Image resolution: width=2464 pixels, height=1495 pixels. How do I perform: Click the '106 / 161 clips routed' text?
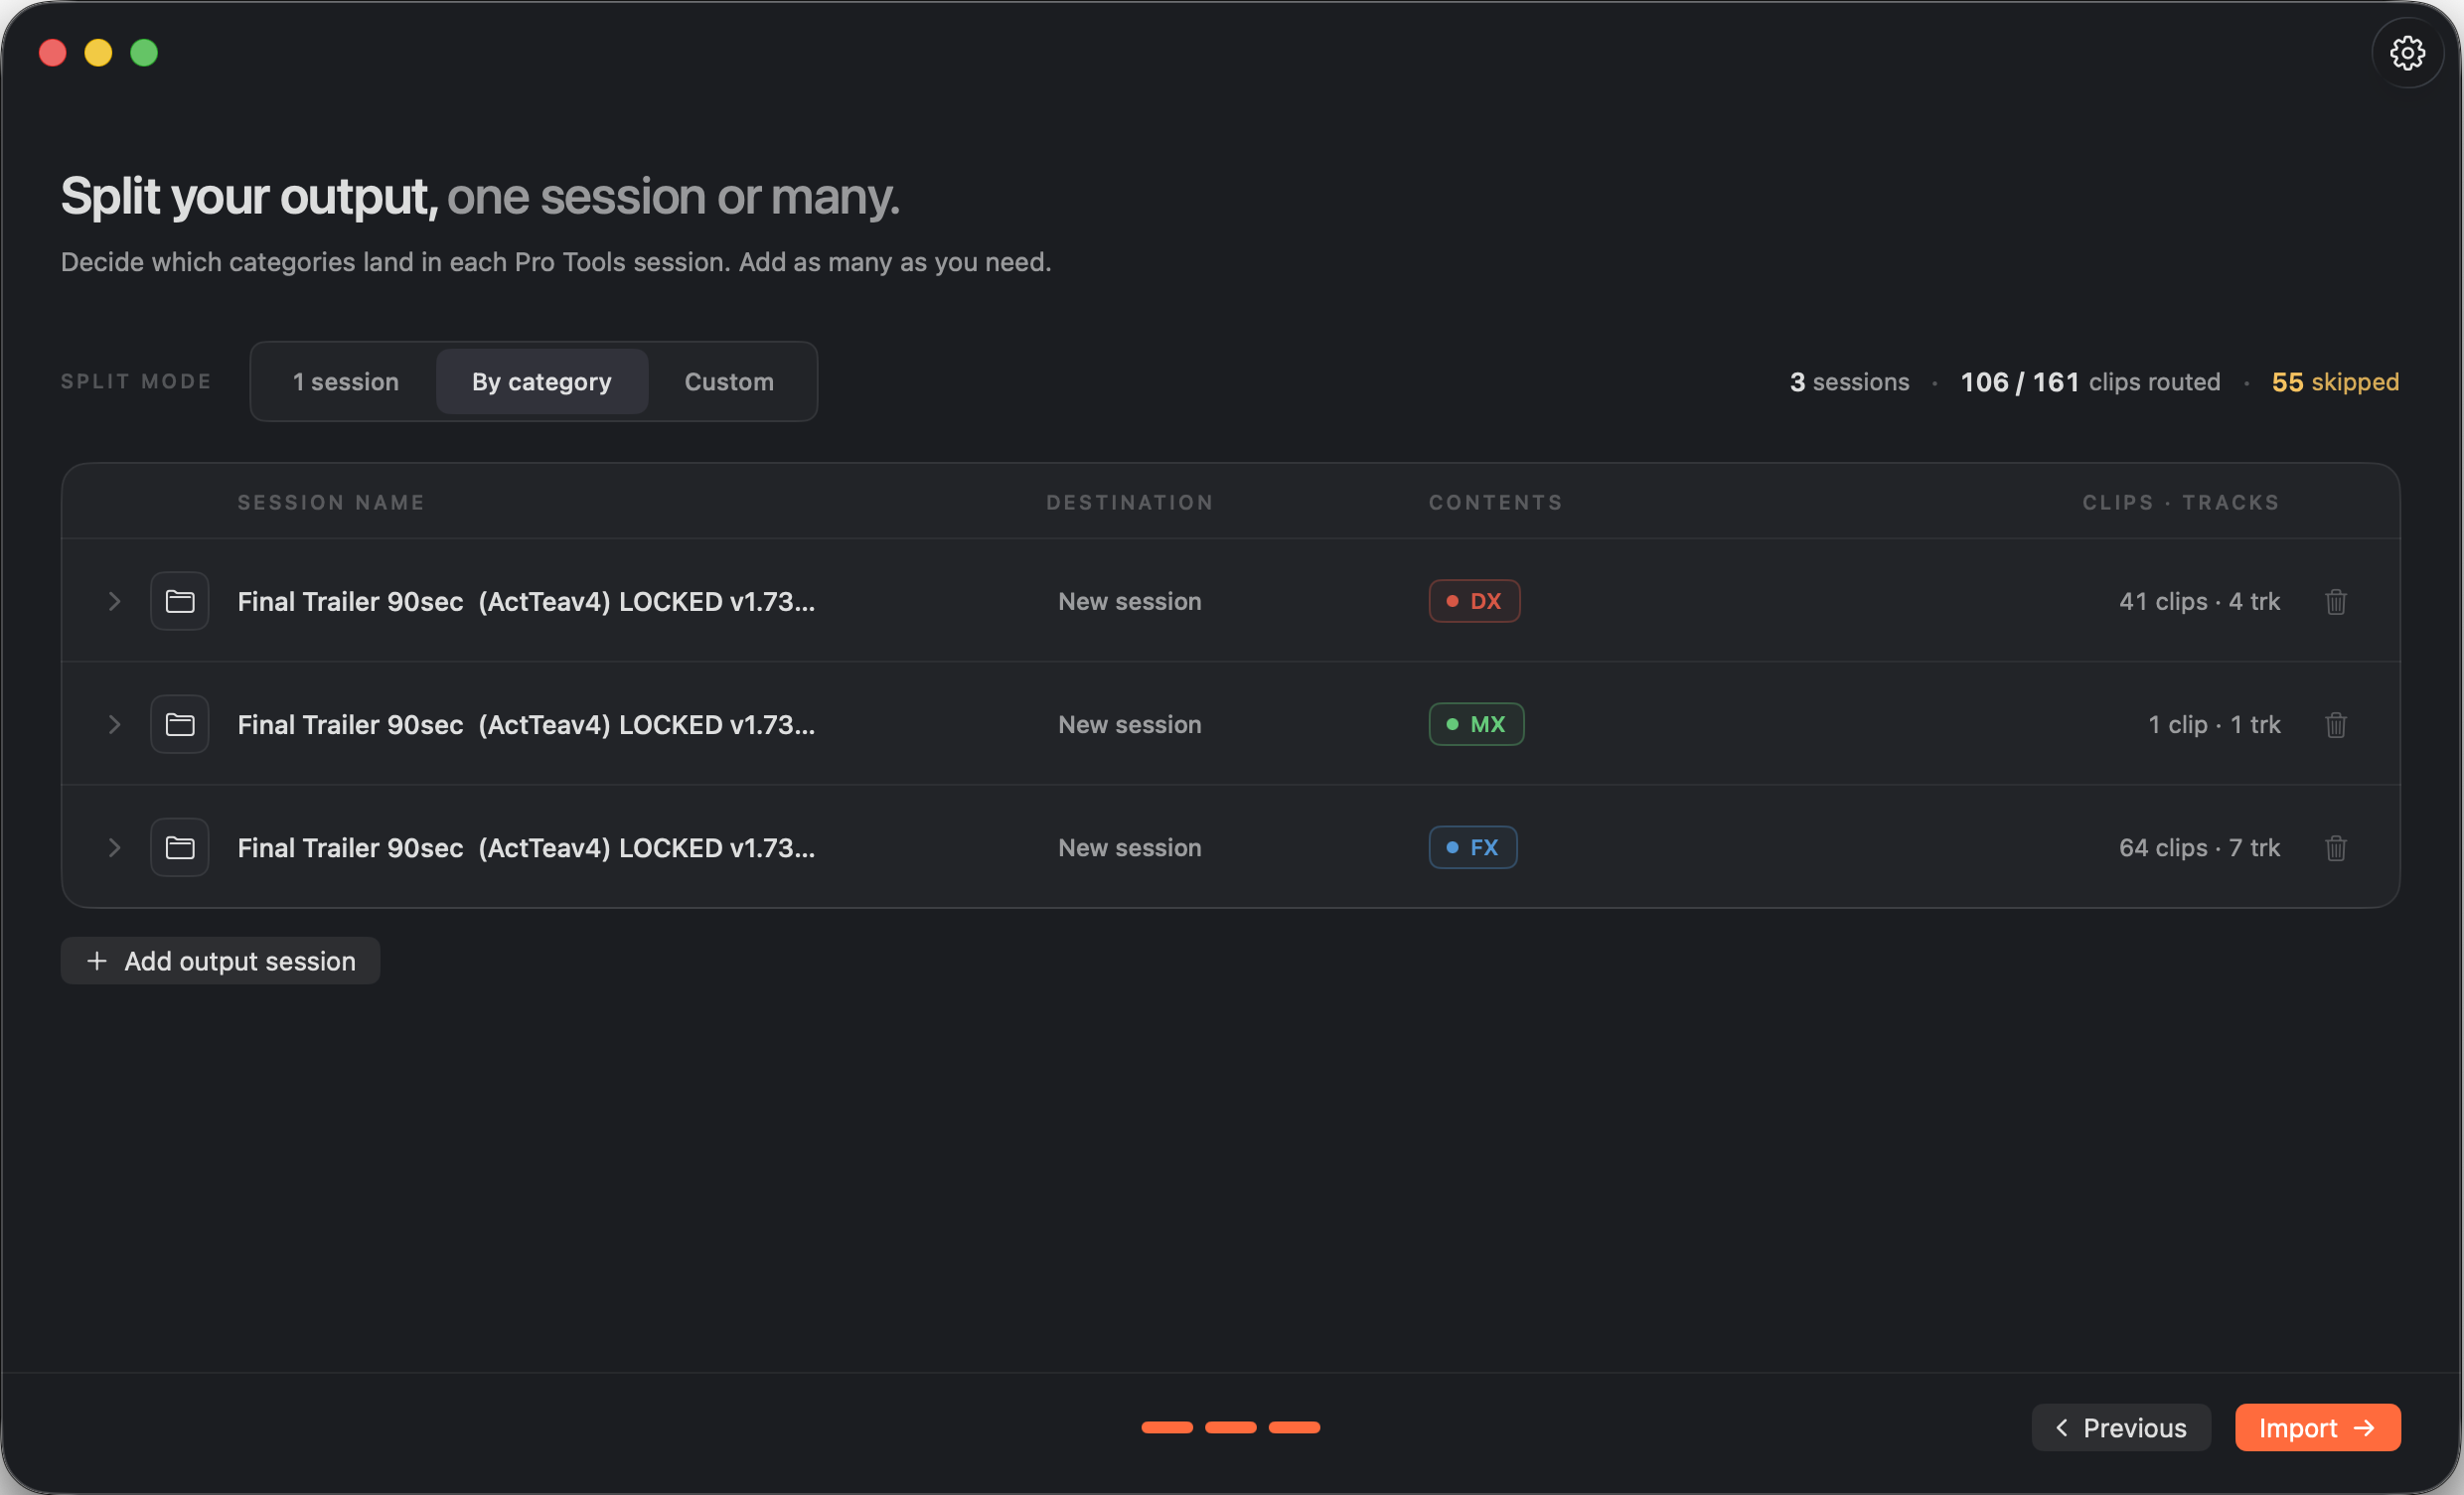(x=2090, y=382)
